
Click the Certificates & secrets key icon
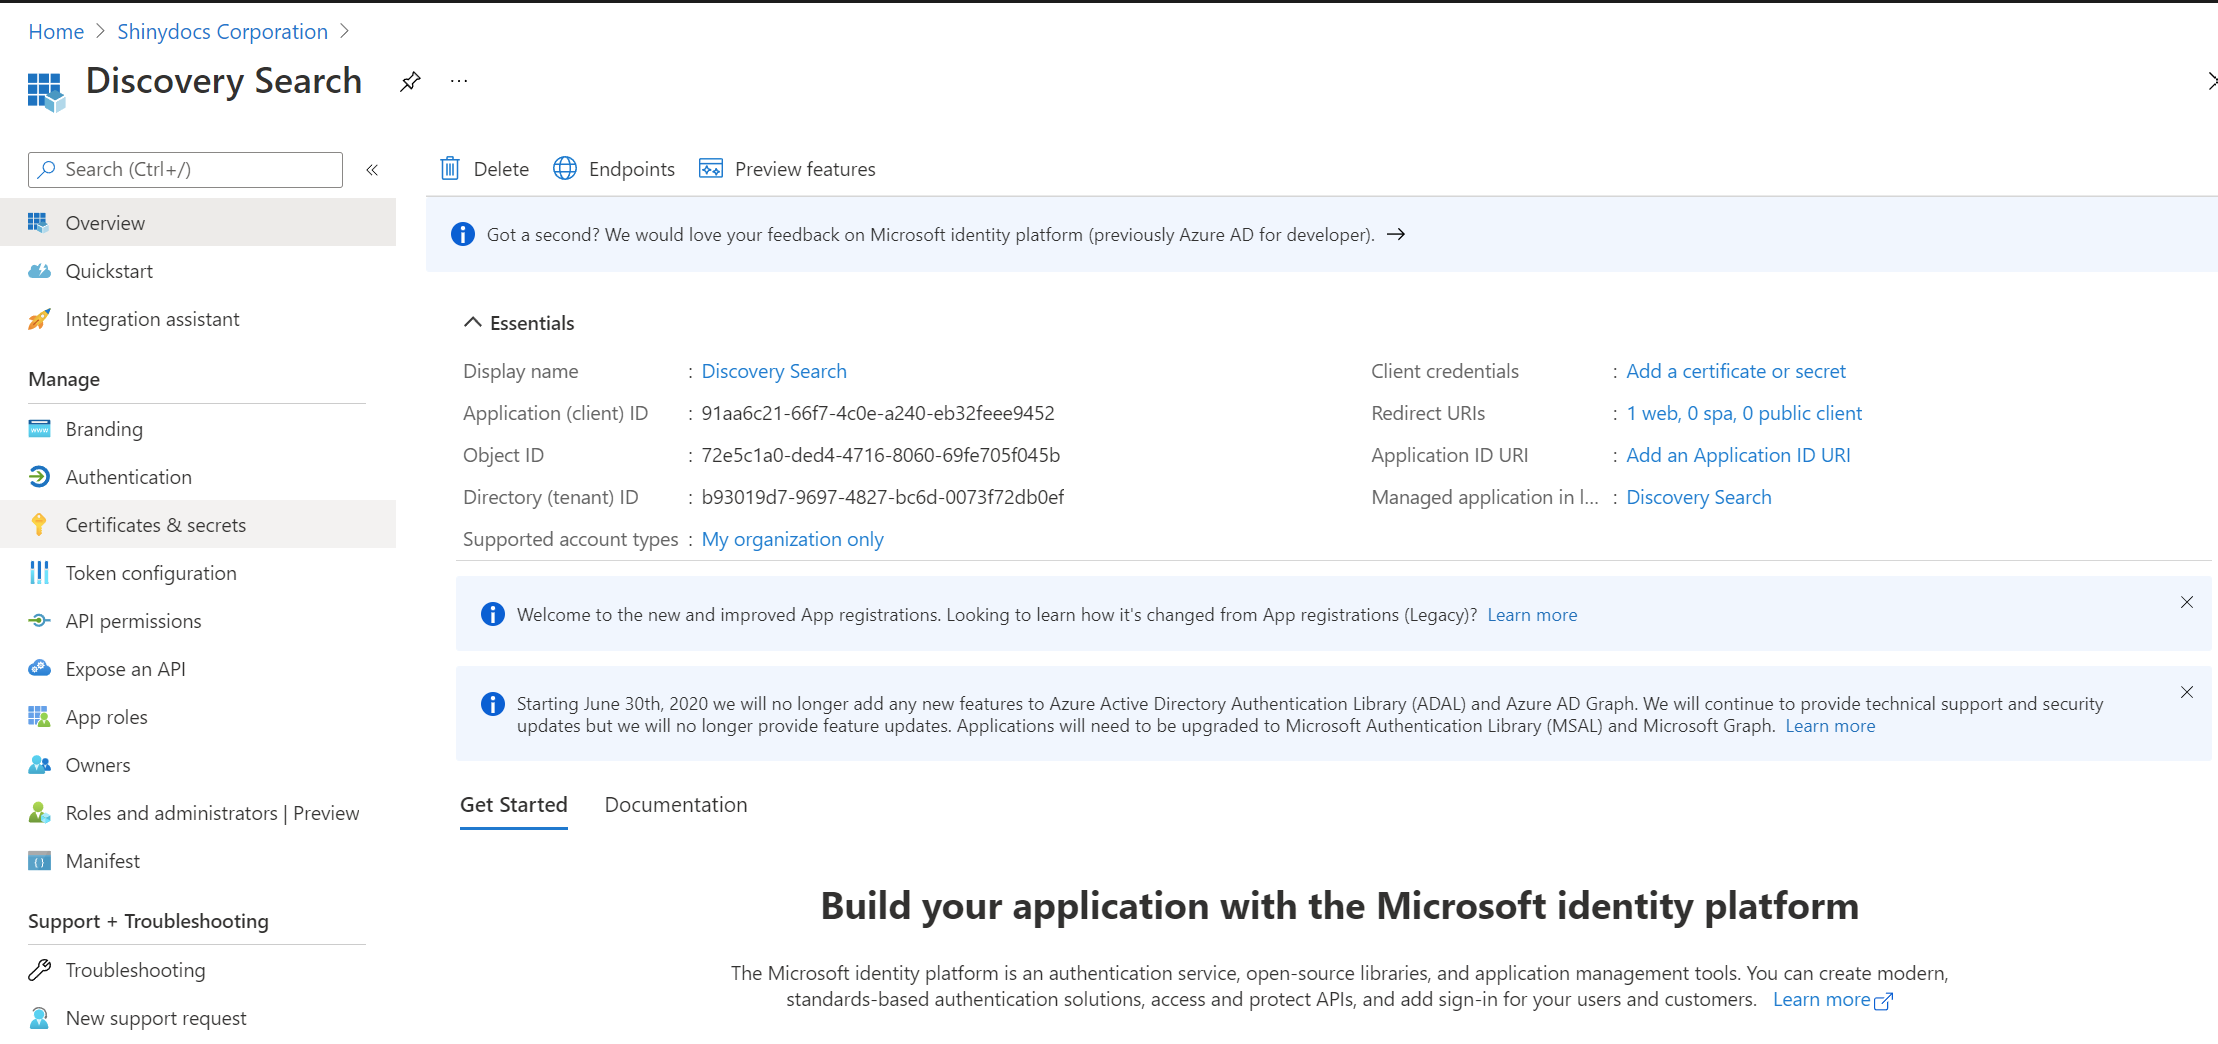[x=39, y=525]
